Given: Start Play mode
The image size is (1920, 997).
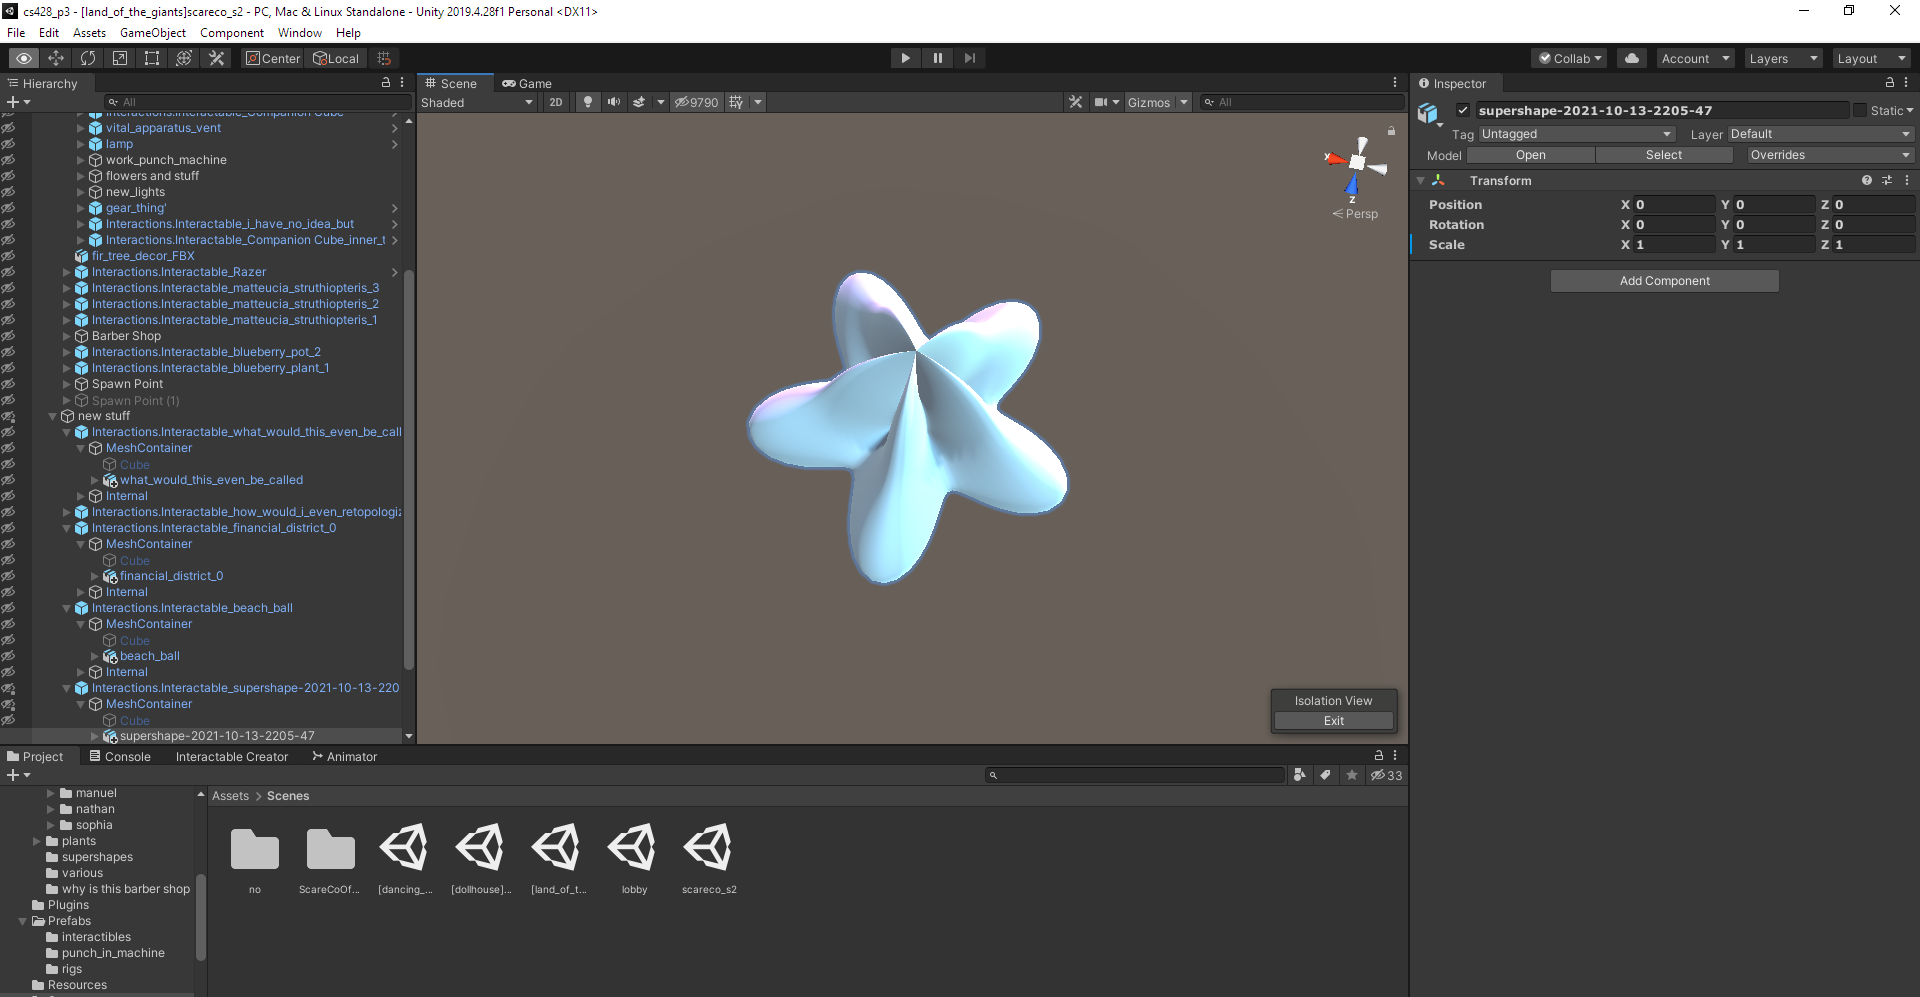Looking at the screenshot, I should point(905,58).
